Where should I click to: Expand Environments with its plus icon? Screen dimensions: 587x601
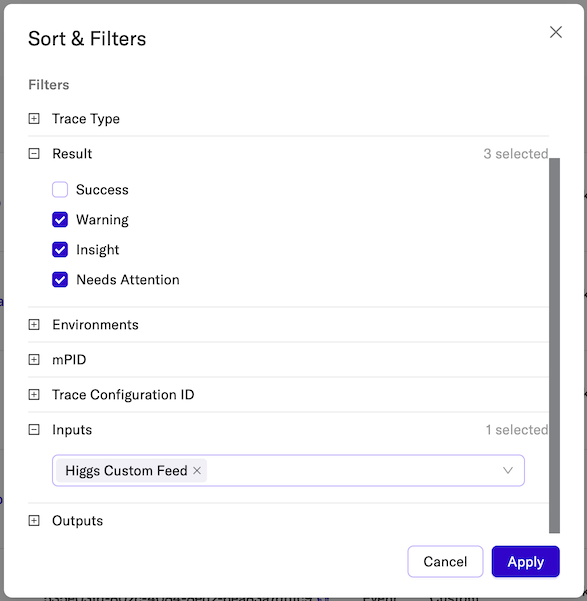coord(34,325)
